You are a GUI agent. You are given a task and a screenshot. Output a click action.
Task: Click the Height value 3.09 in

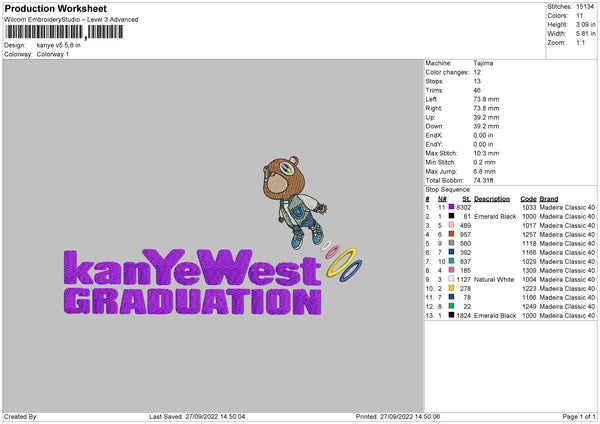[x=585, y=24]
